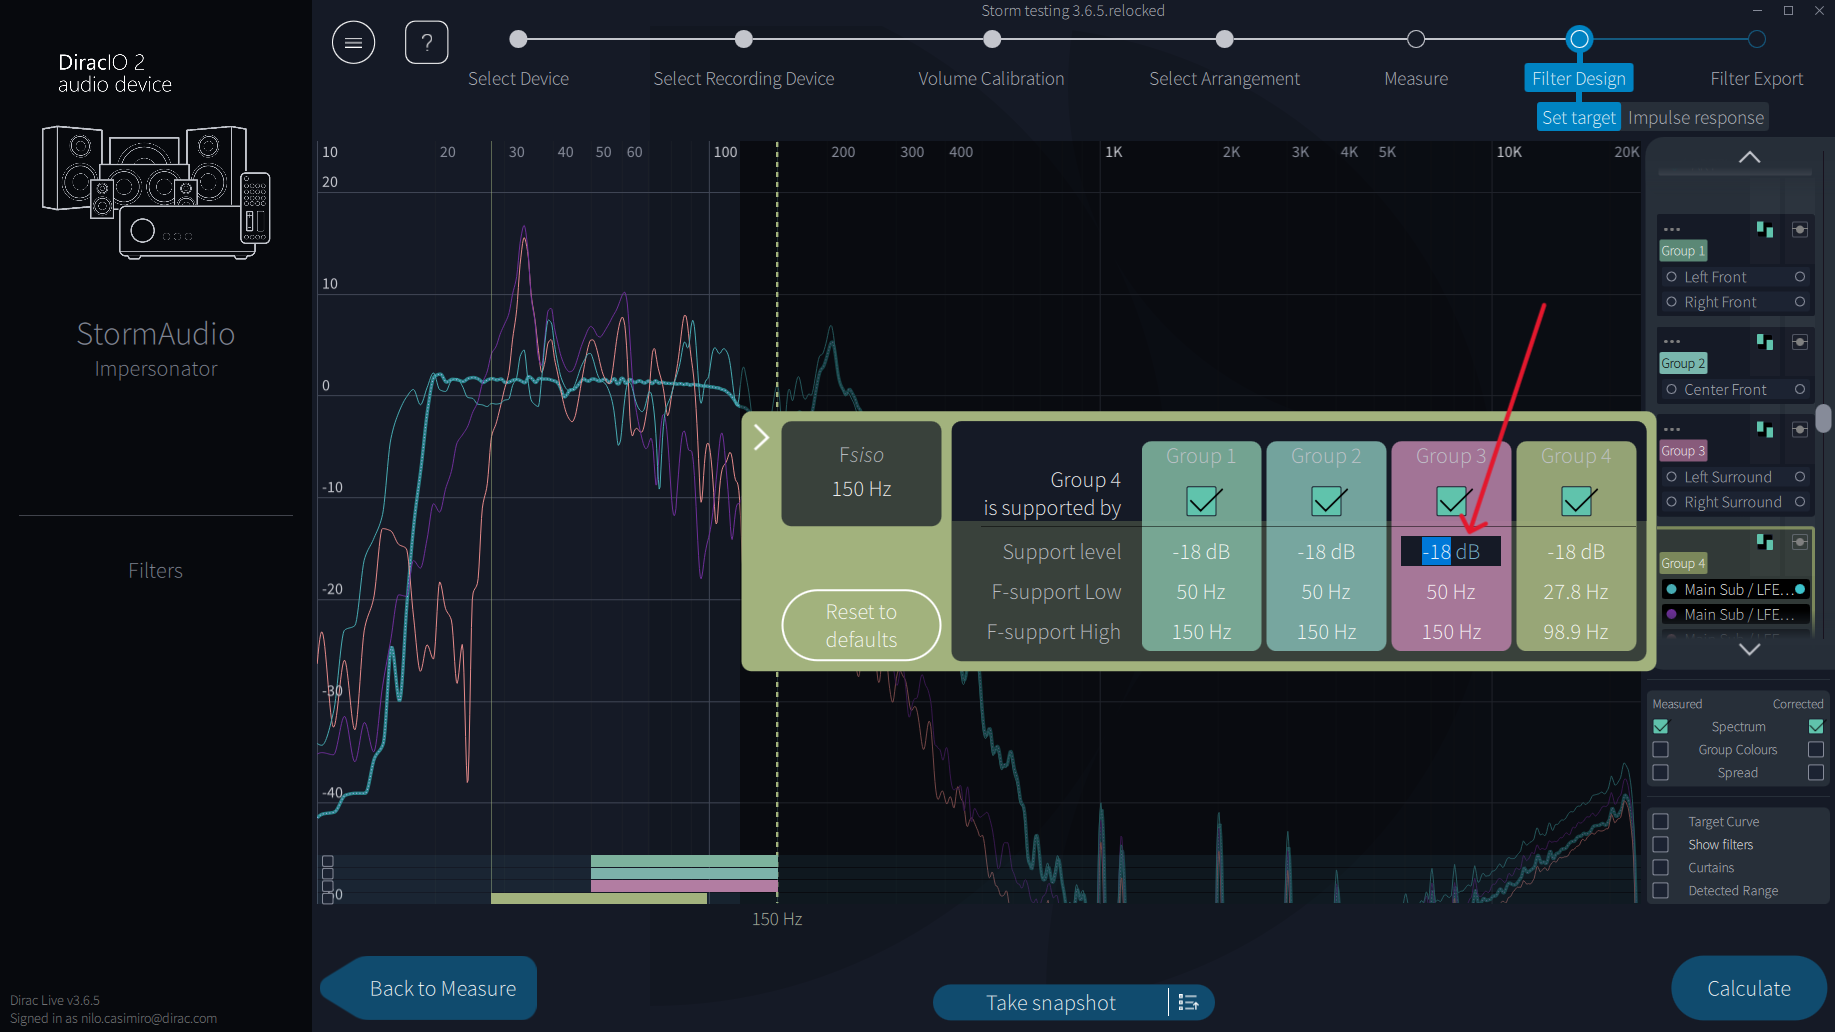Toggle the purple dot on second Main Sub / LFE row
1835x1032 pixels.
[x=1671, y=614]
